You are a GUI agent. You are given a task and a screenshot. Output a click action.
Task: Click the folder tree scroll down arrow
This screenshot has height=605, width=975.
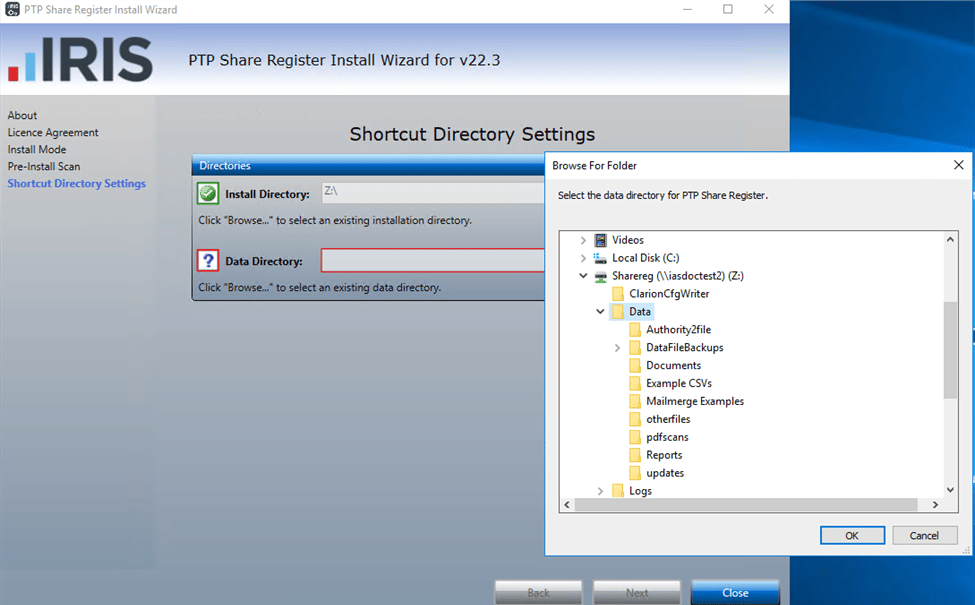click(950, 490)
